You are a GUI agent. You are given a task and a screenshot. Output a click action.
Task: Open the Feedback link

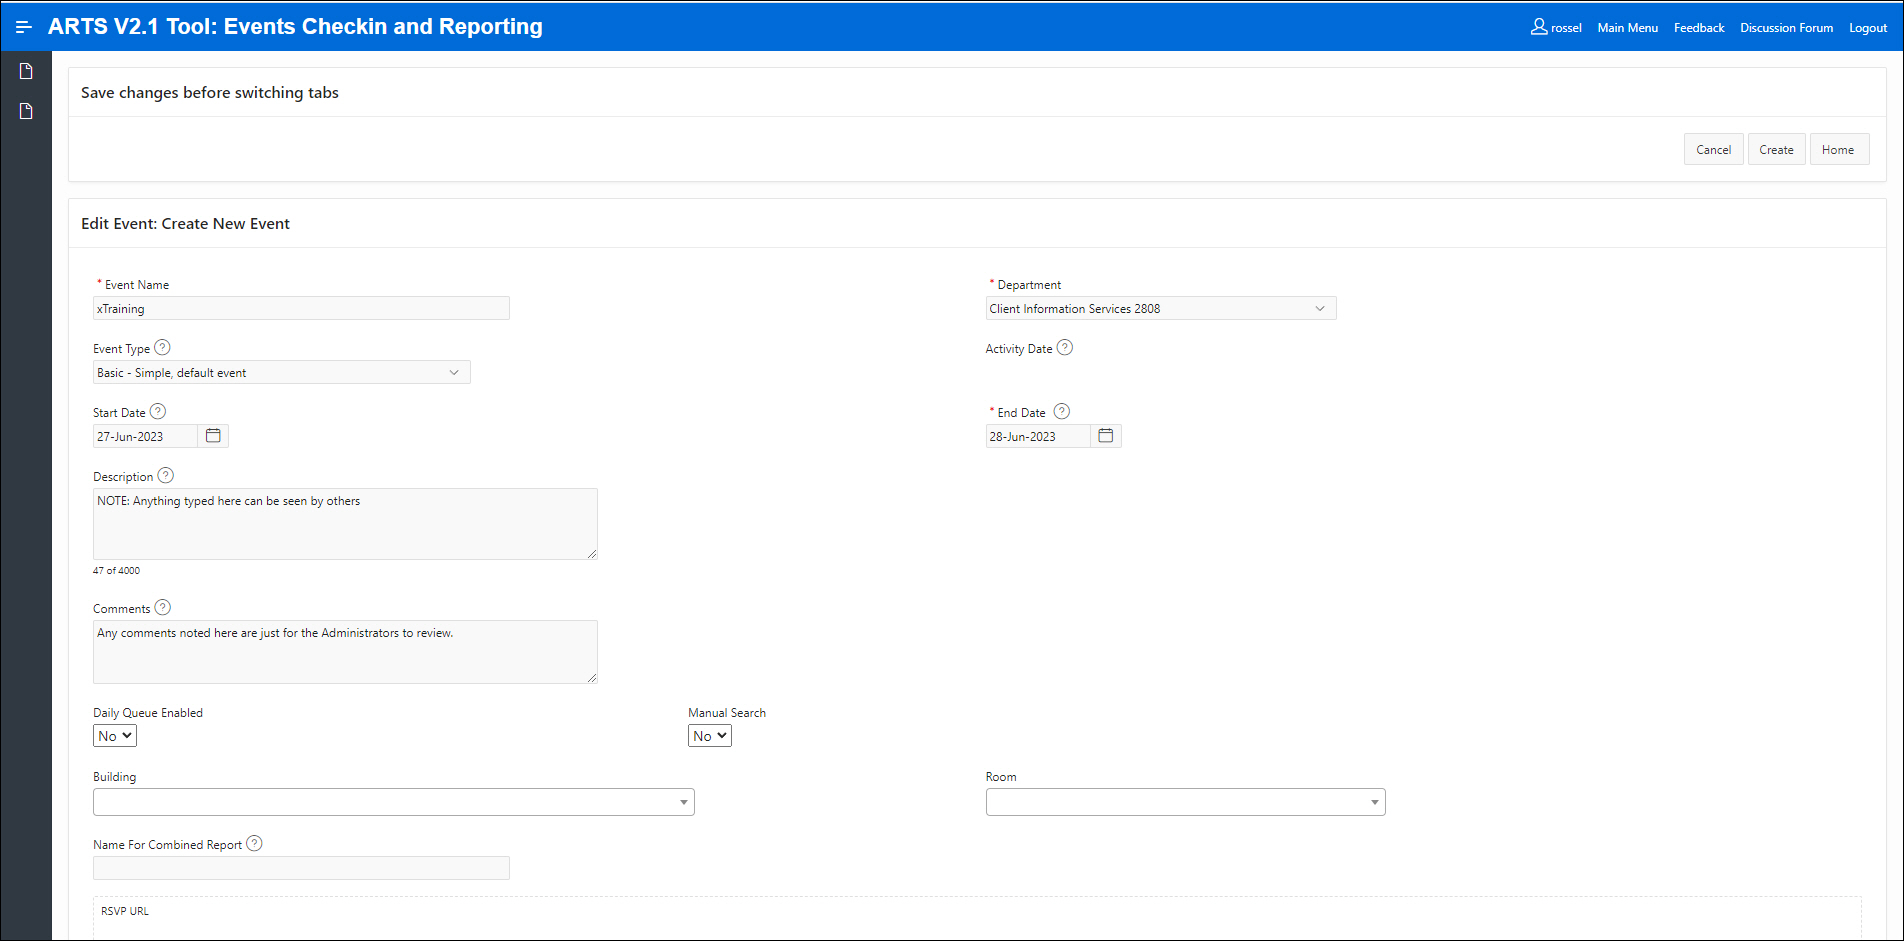point(1699,28)
